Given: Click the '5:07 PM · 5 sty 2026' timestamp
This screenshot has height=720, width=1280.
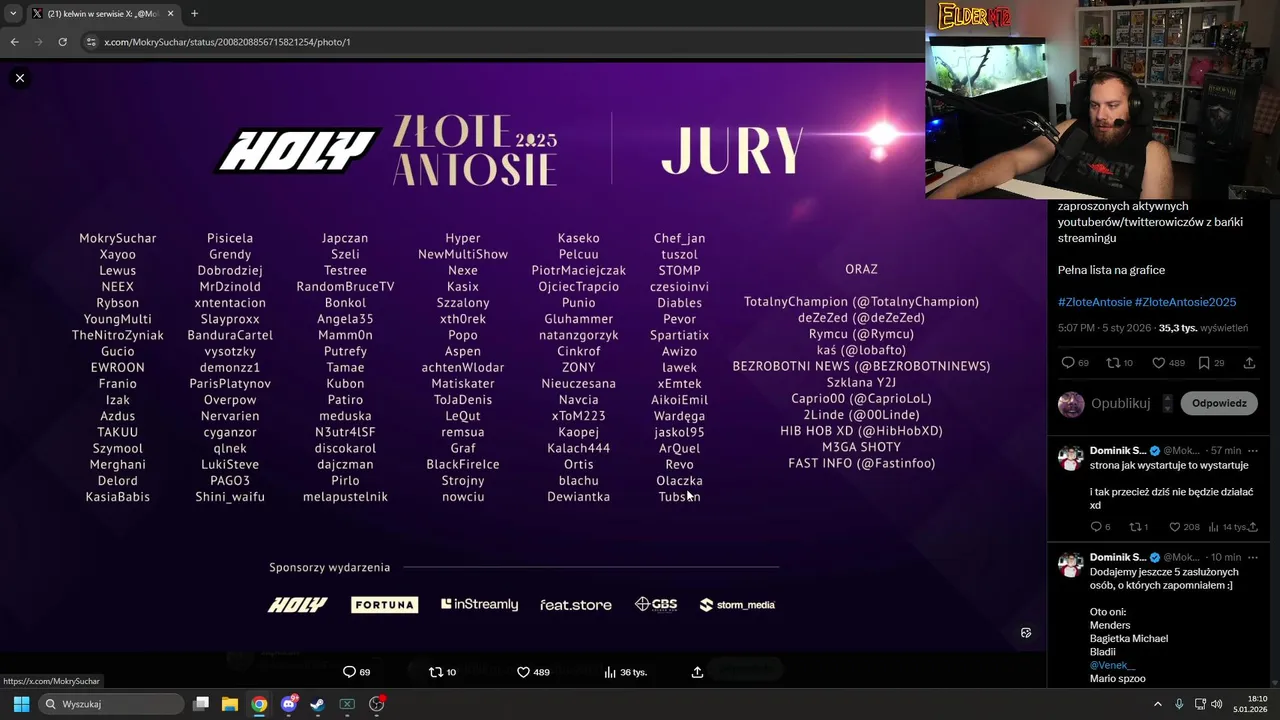Looking at the screenshot, I should [x=1103, y=328].
